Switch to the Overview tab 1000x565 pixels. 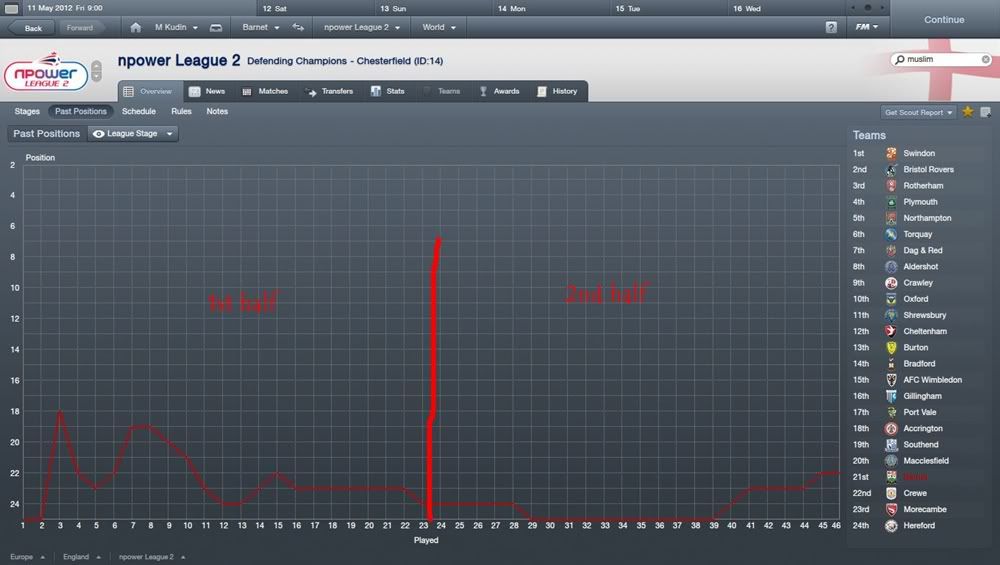click(150, 91)
